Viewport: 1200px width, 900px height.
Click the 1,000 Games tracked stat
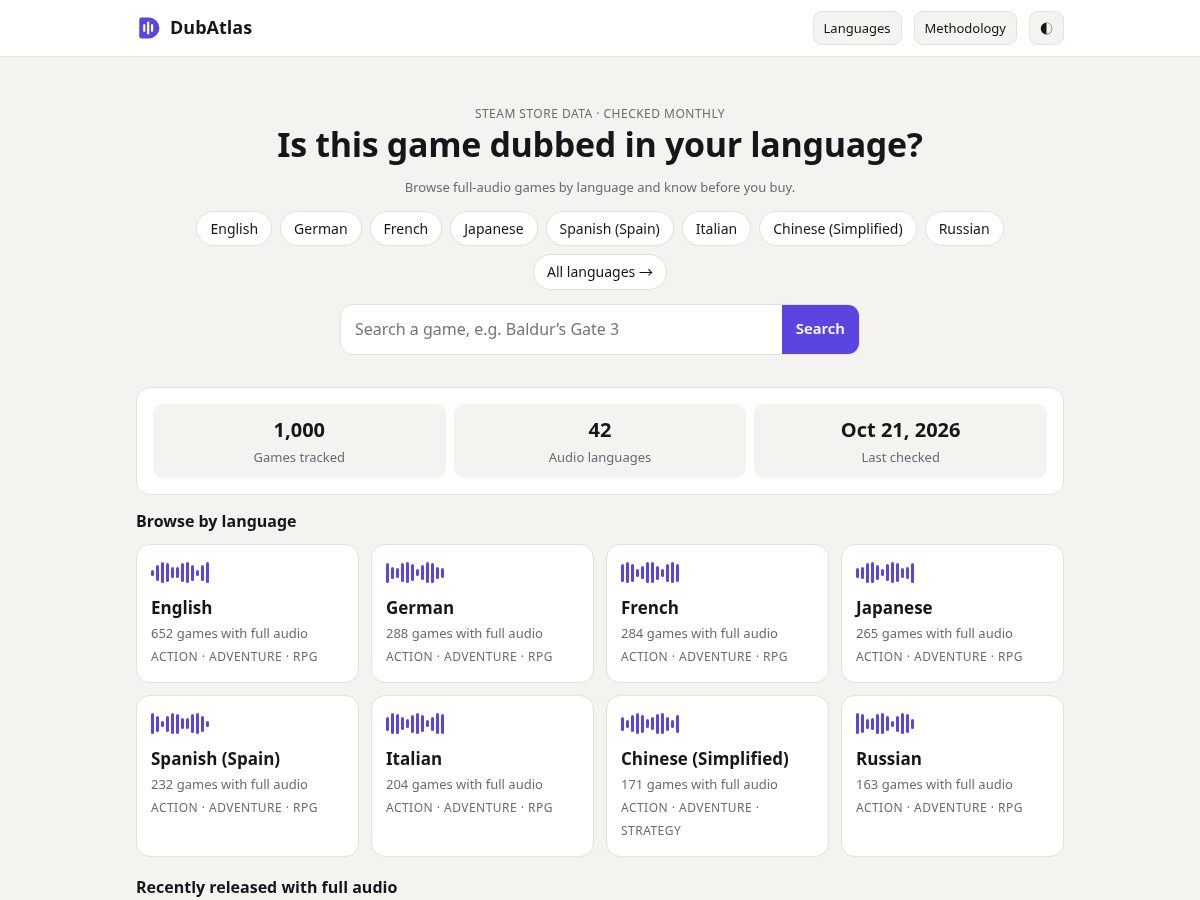click(299, 441)
